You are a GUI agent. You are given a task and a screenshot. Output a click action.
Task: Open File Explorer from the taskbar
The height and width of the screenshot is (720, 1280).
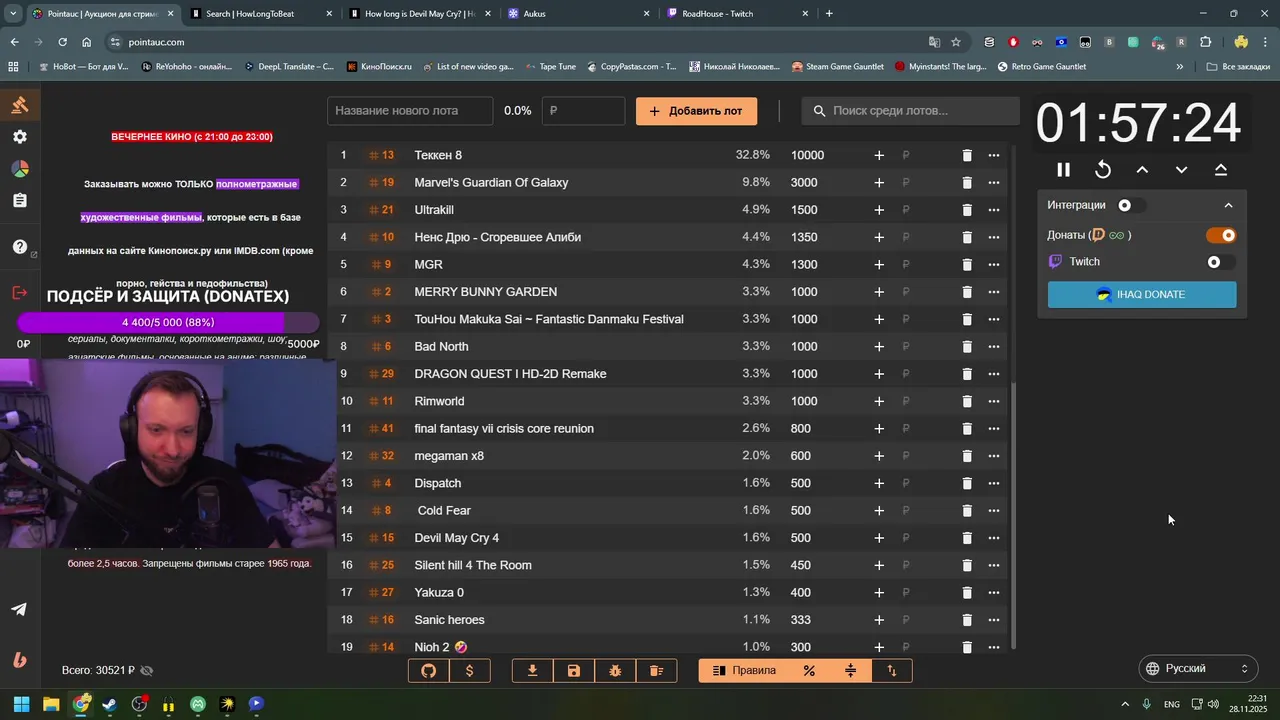(51, 704)
